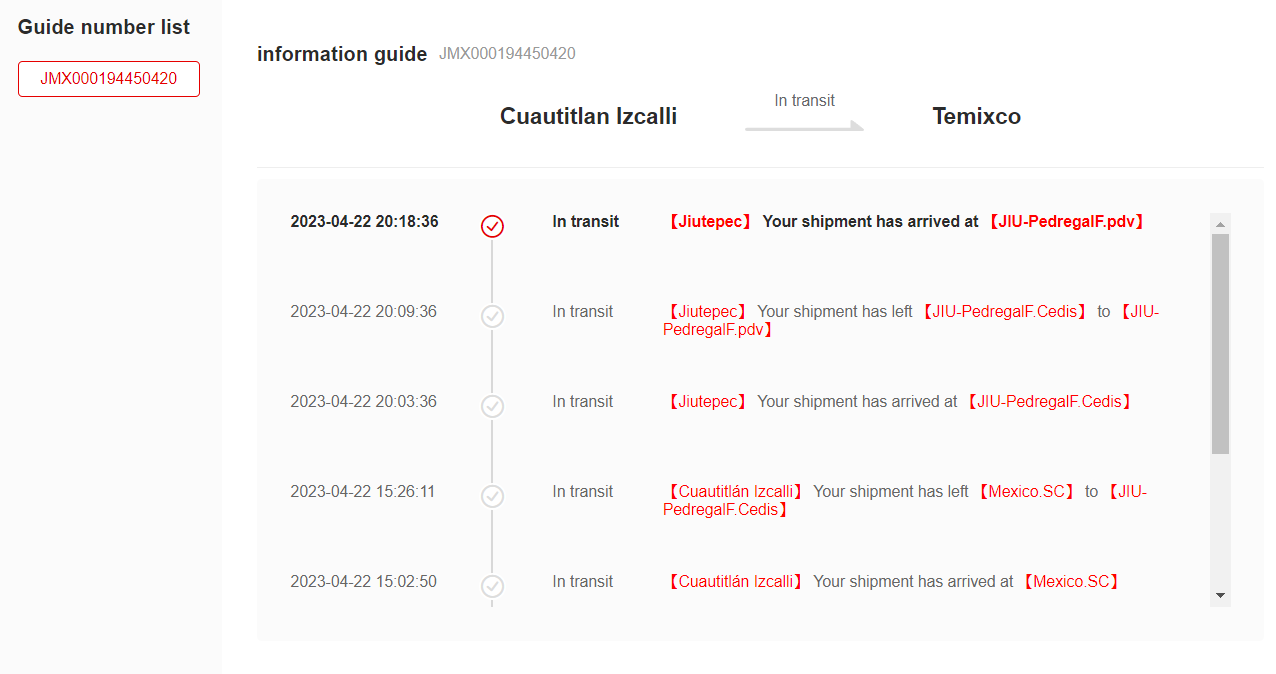The height and width of the screenshot is (674, 1276).
Task: Click the Cuautitlan Izcalli origin city name
Action: [588, 117]
